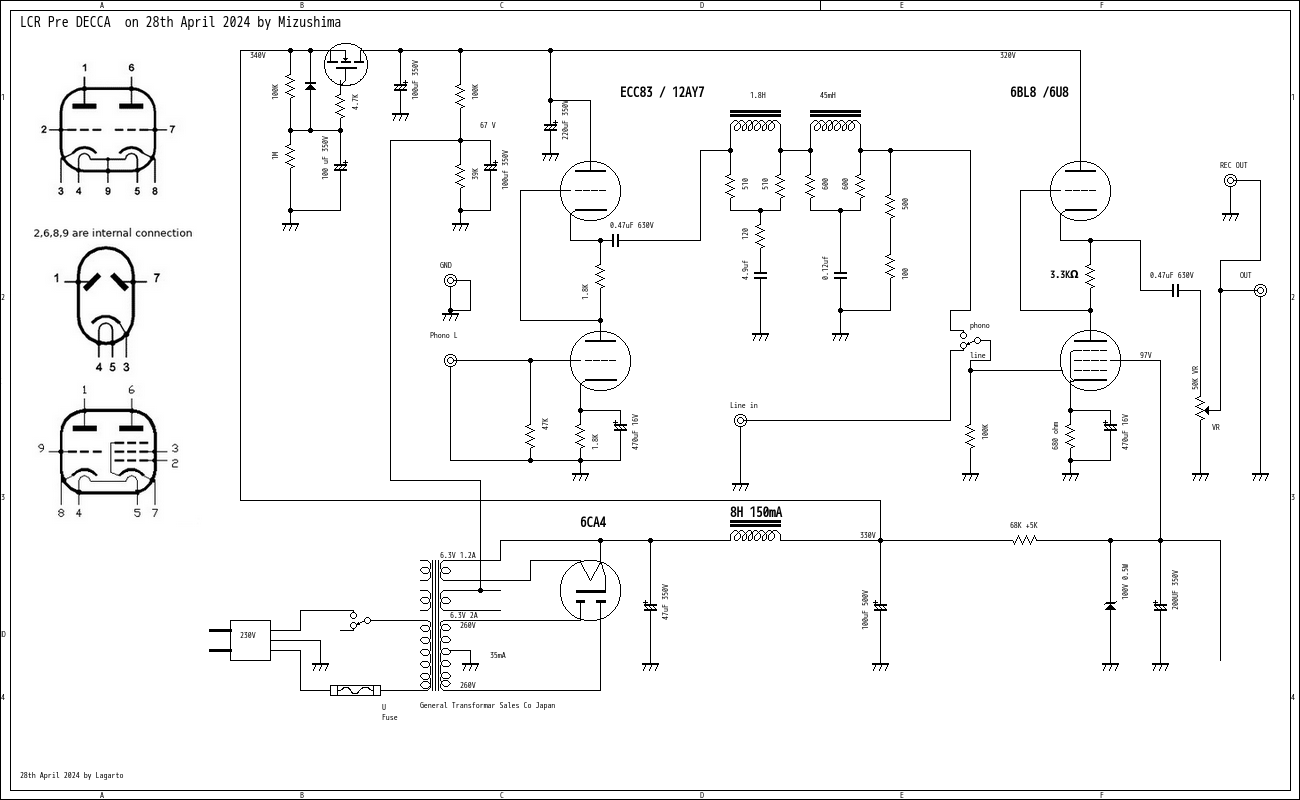Screen dimensions: 1300x800
Task: Select the Line in input jack
Action: pos(740,421)
